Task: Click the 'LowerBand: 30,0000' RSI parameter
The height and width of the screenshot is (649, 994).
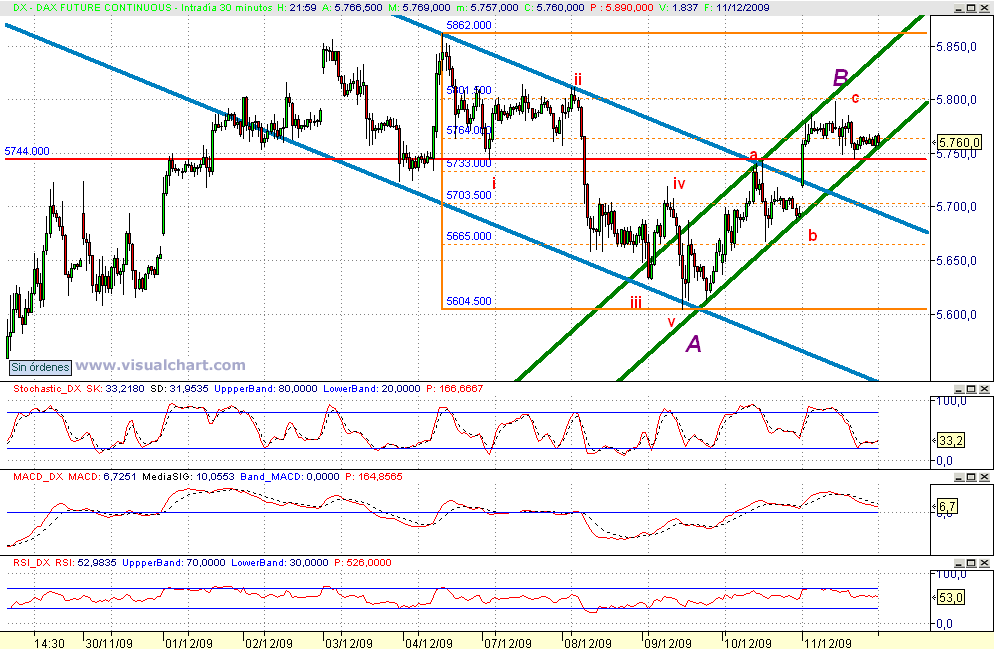Action: (280, 563)
